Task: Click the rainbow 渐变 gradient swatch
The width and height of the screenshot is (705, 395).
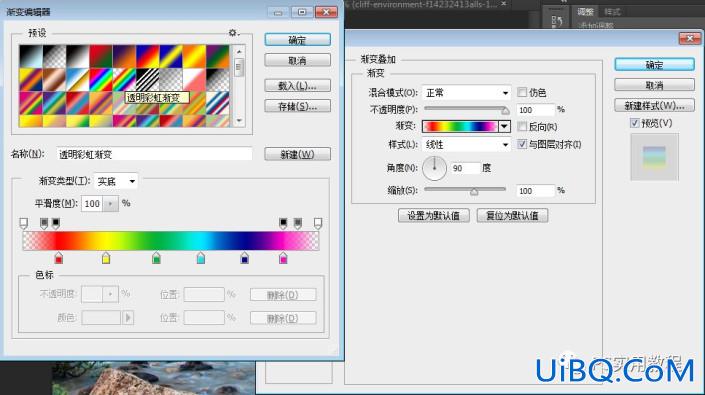Action: pos(460,127)
